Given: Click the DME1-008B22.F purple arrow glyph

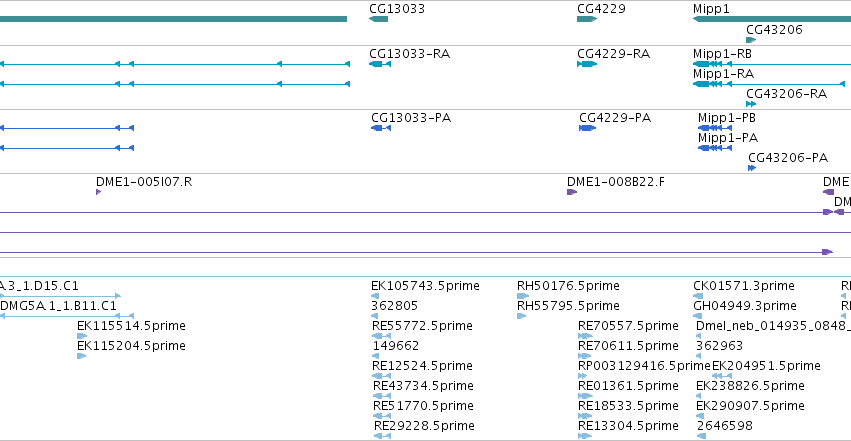Looking at the screenshot, I should [x=572, y=192].
